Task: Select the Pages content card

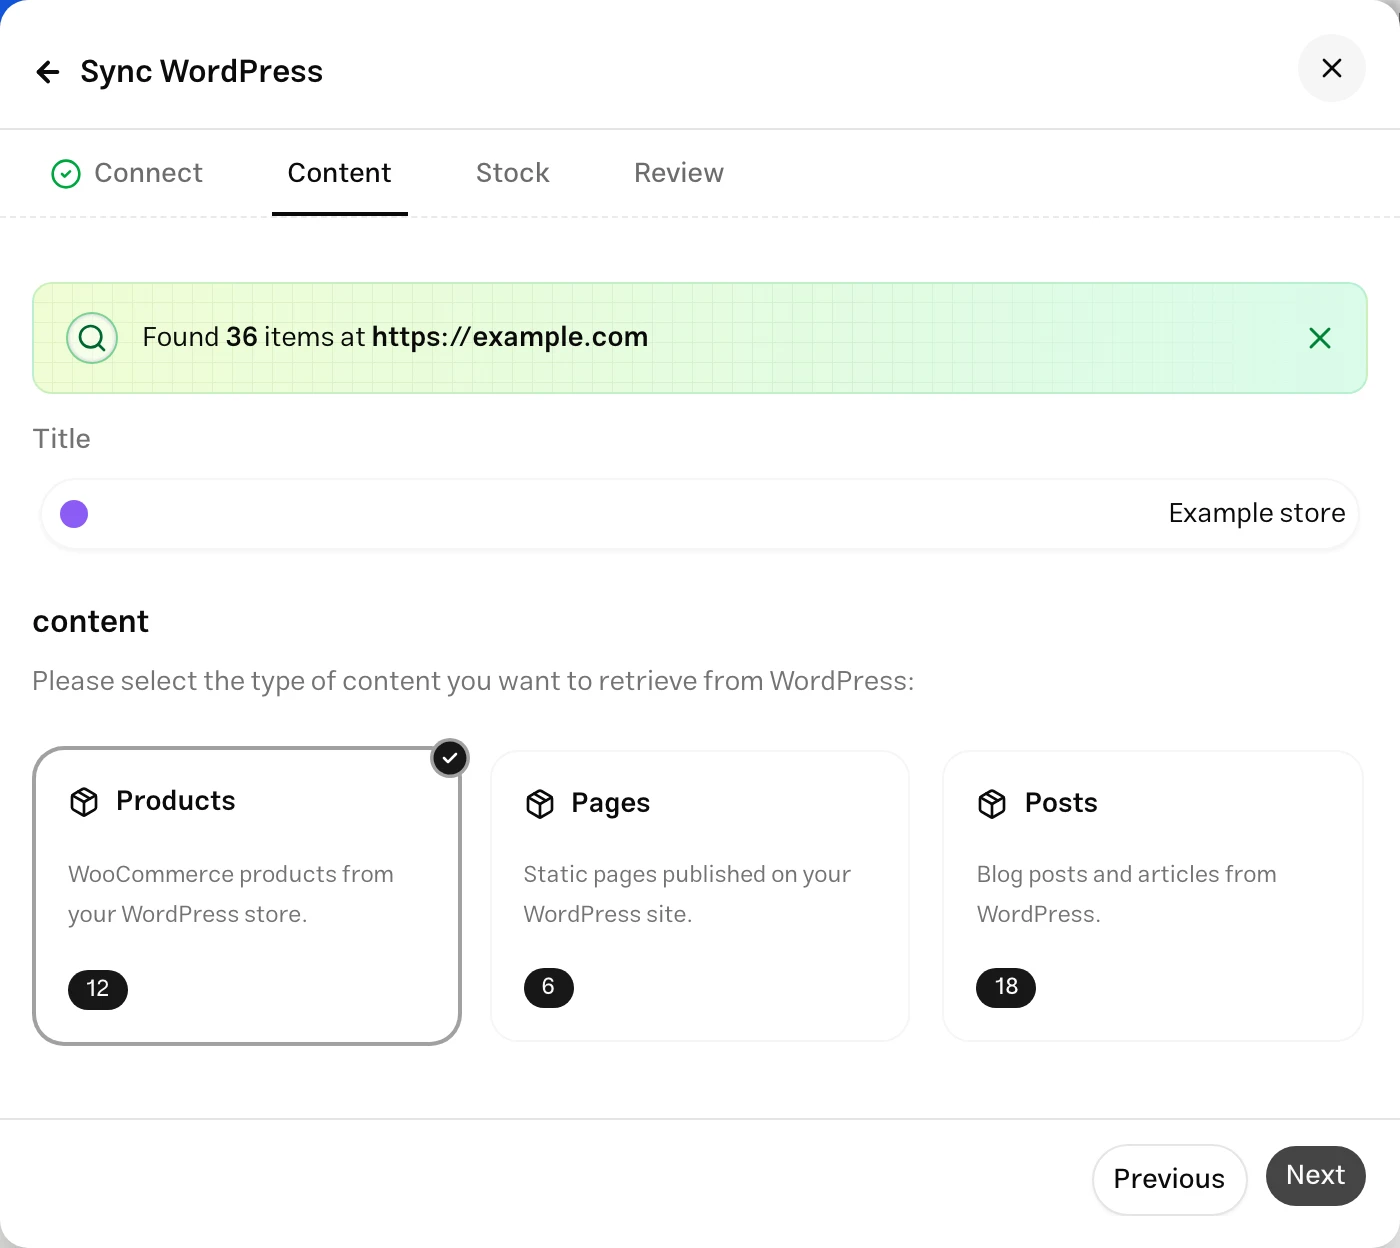Action: point(699,895)
